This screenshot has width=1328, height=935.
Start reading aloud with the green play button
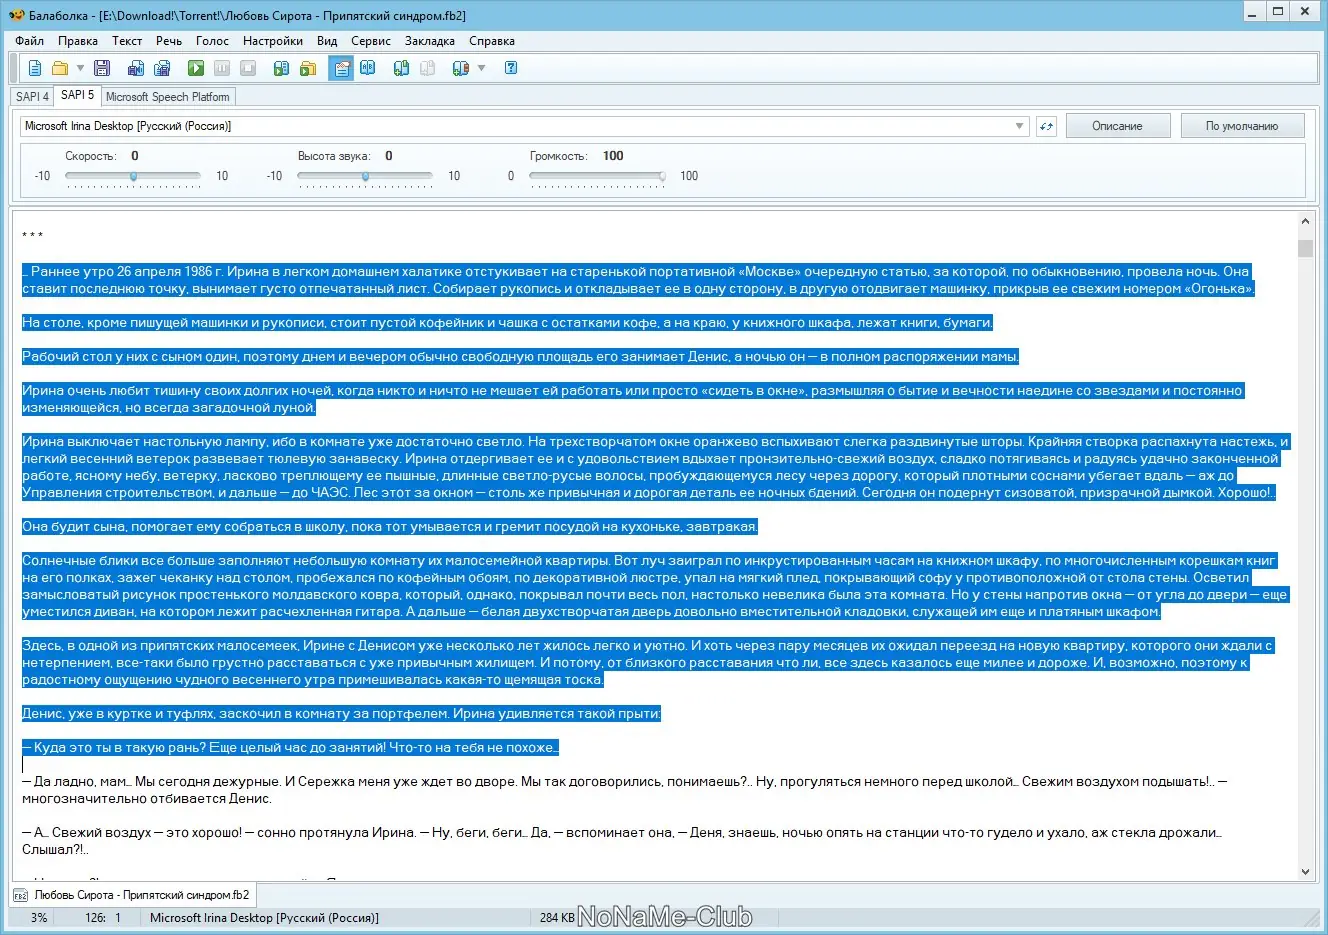click(196, 68)
